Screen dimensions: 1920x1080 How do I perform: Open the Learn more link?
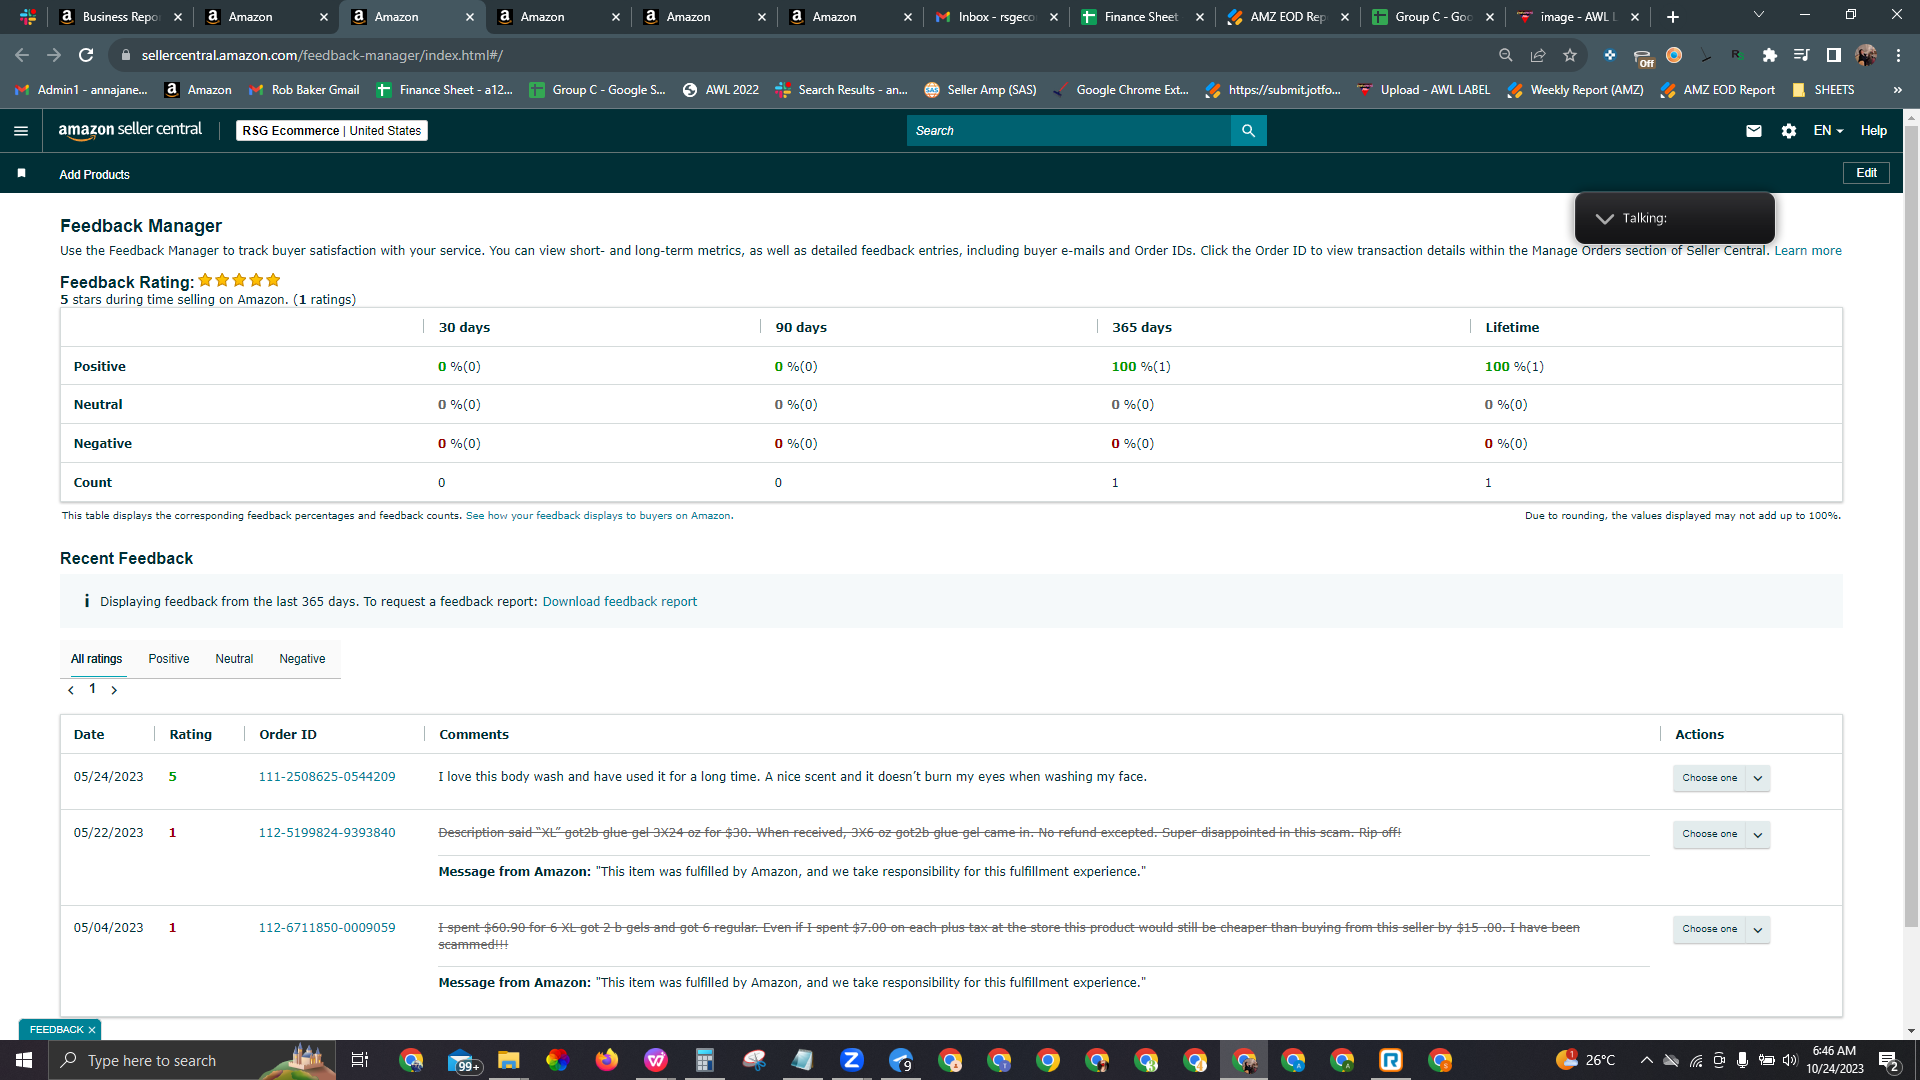(x=1808, y=251)
